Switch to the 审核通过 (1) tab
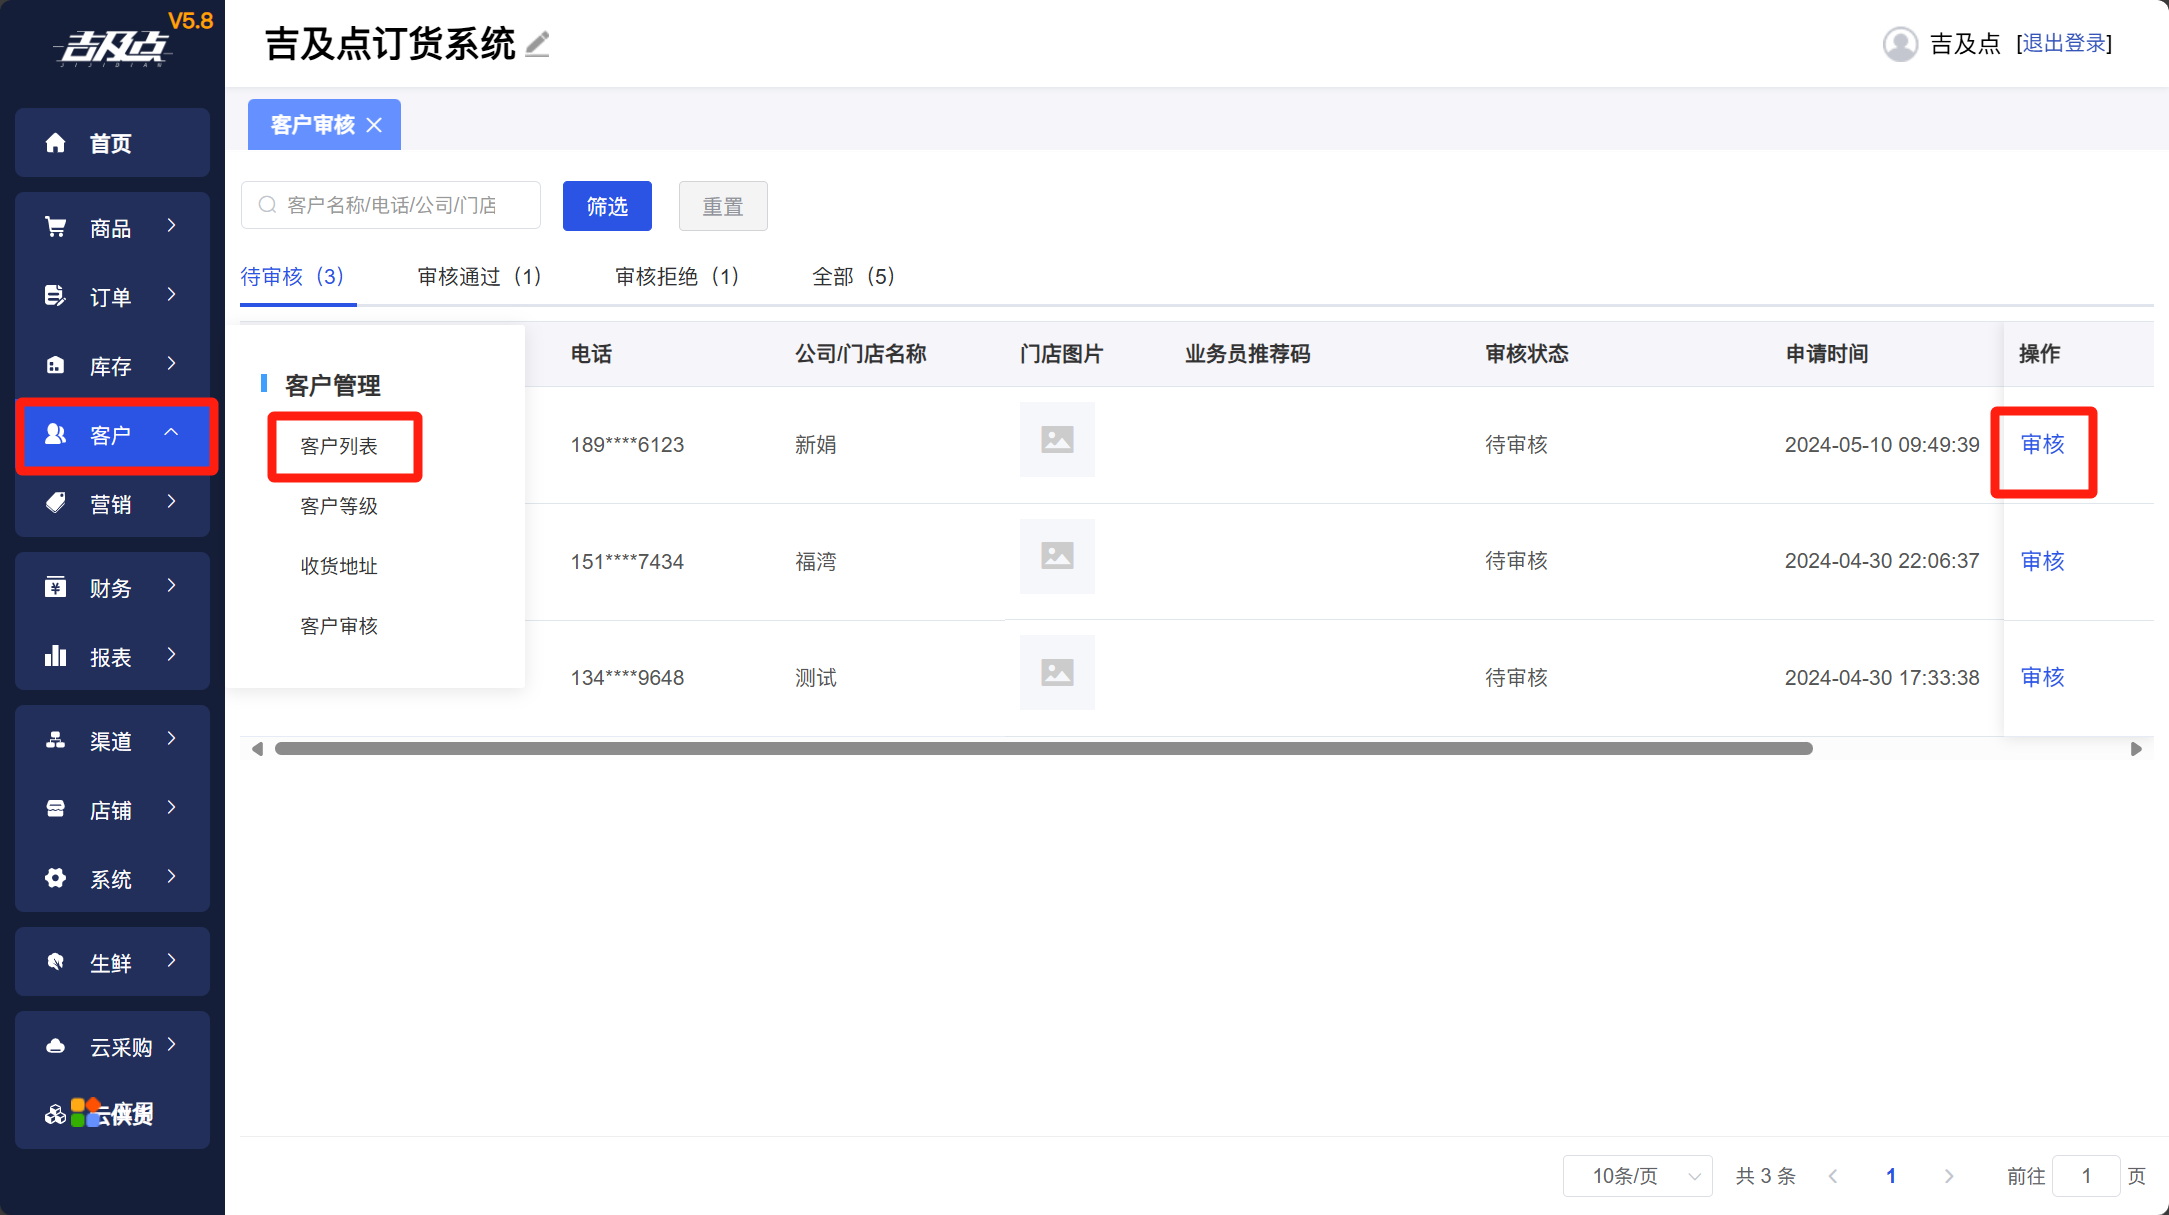 (x=479, y=277)
